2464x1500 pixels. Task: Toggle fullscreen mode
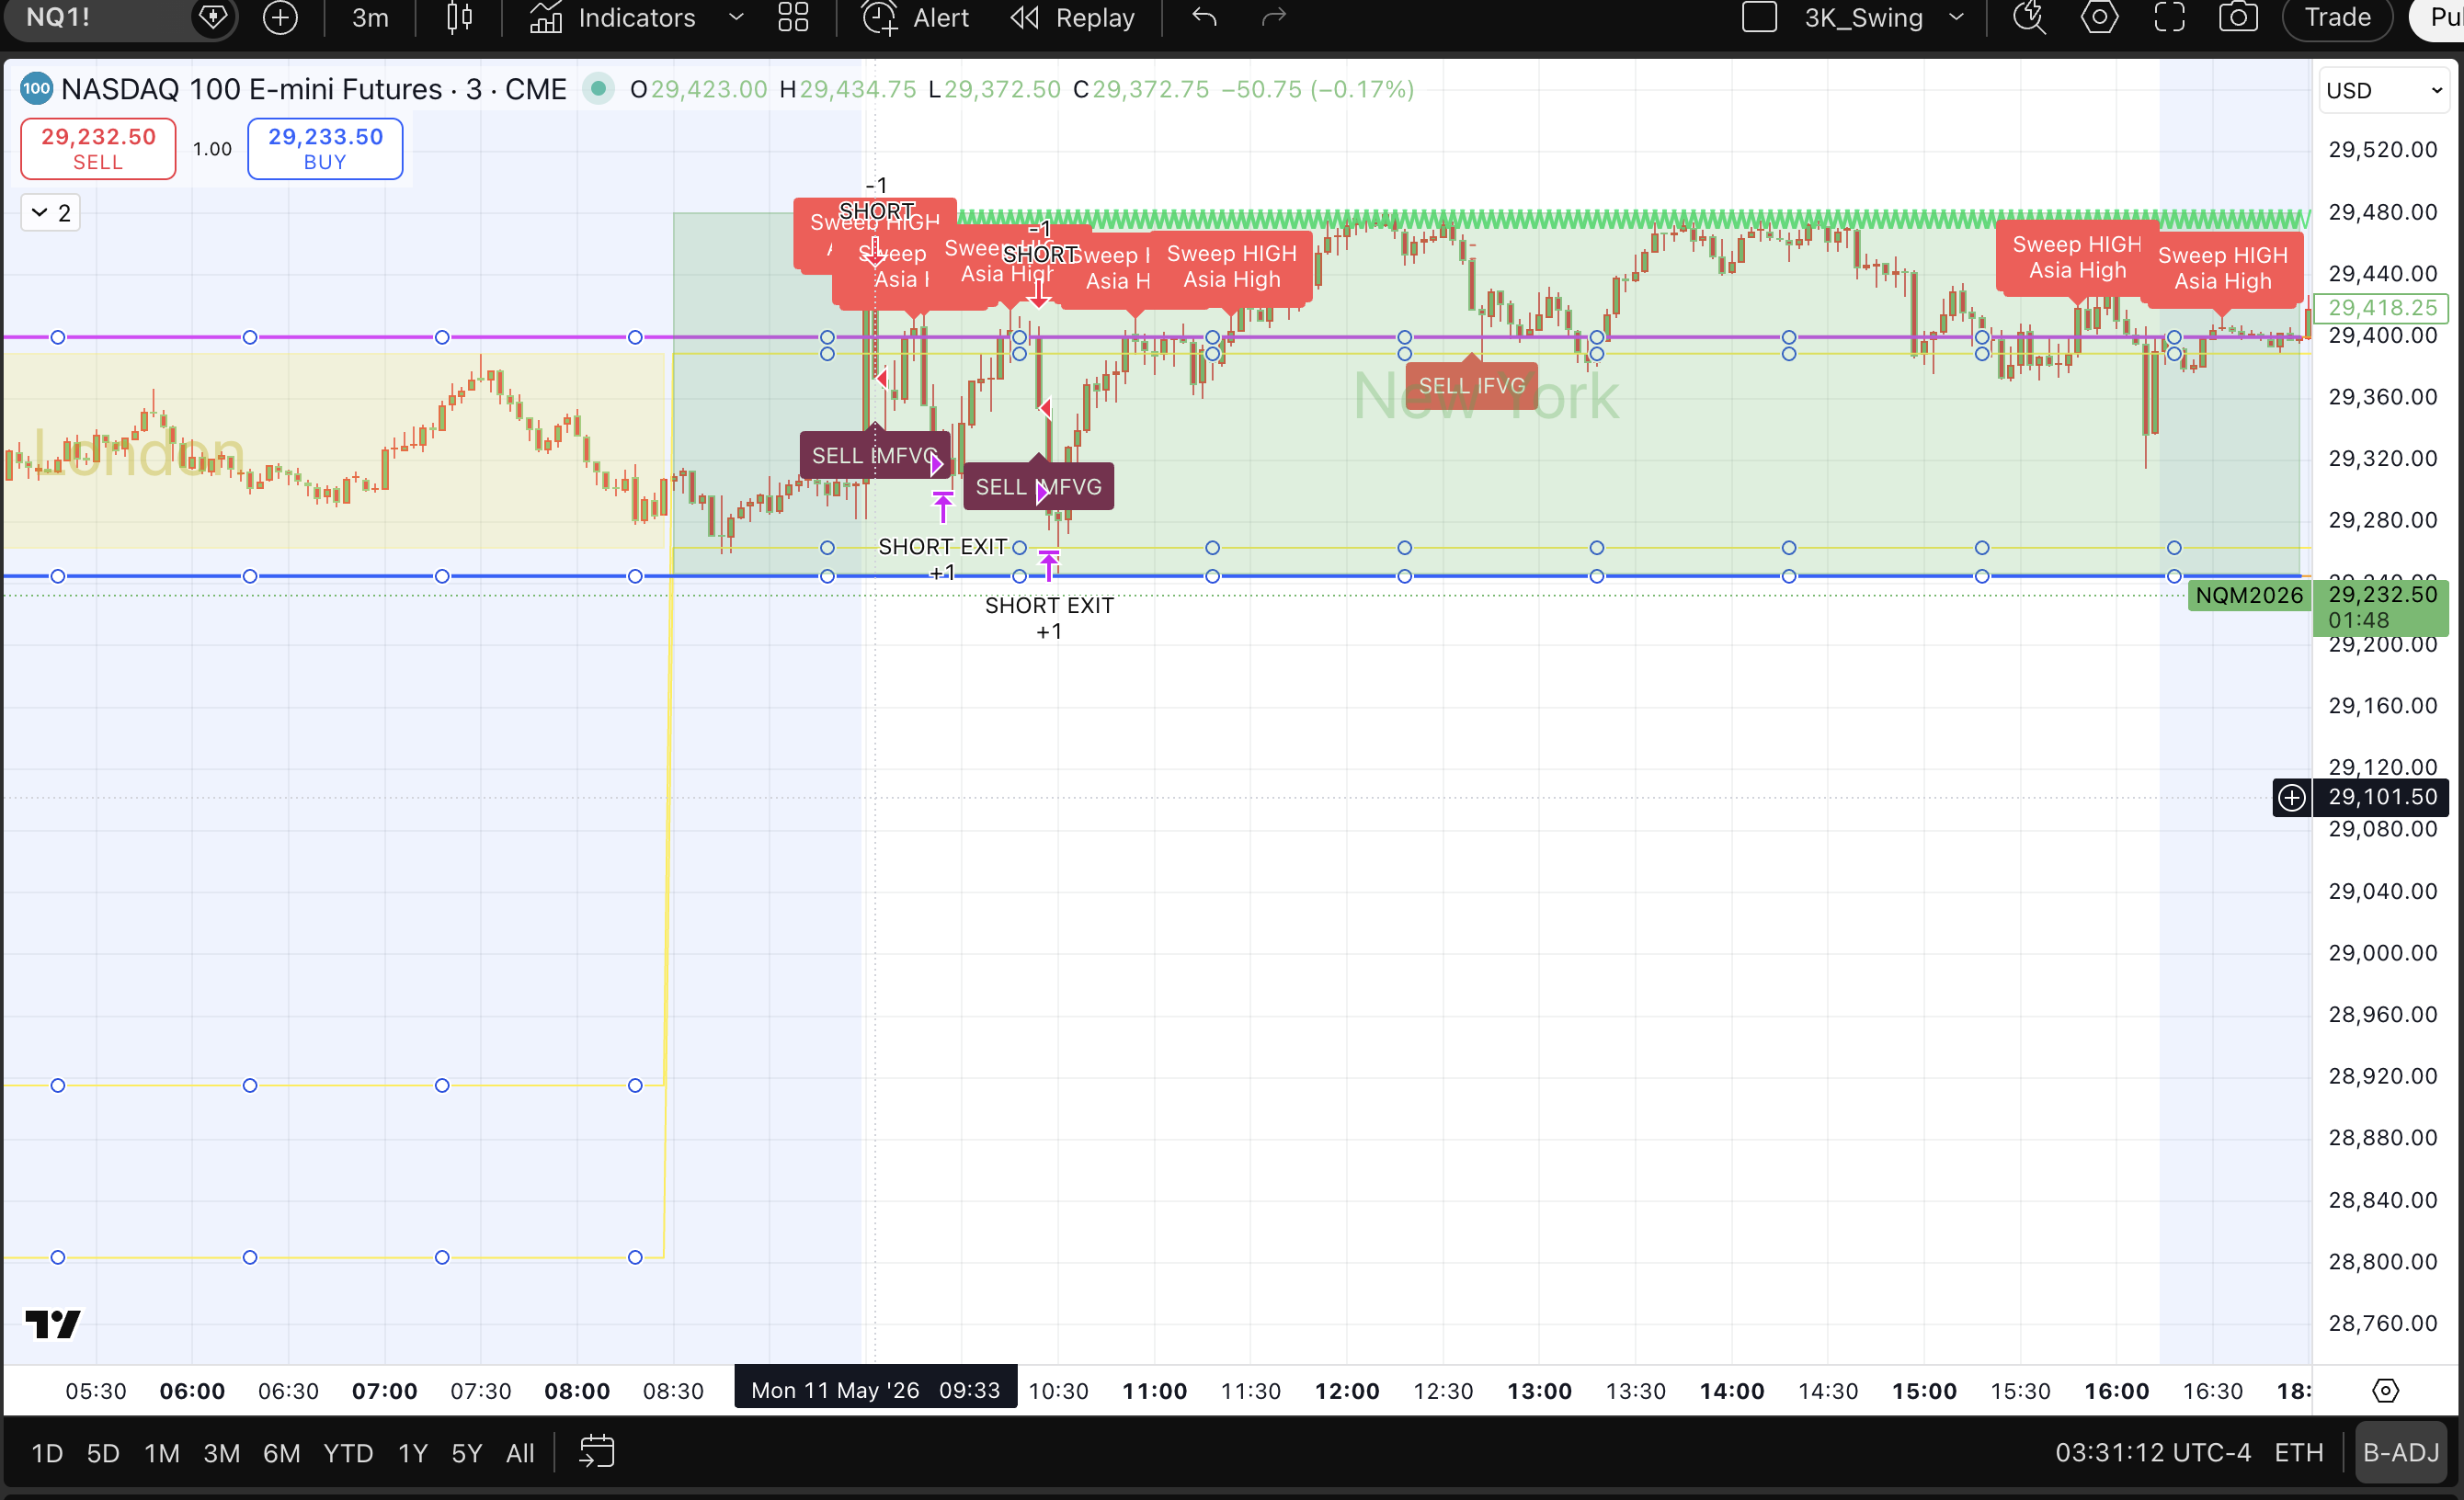point(2169,17)
